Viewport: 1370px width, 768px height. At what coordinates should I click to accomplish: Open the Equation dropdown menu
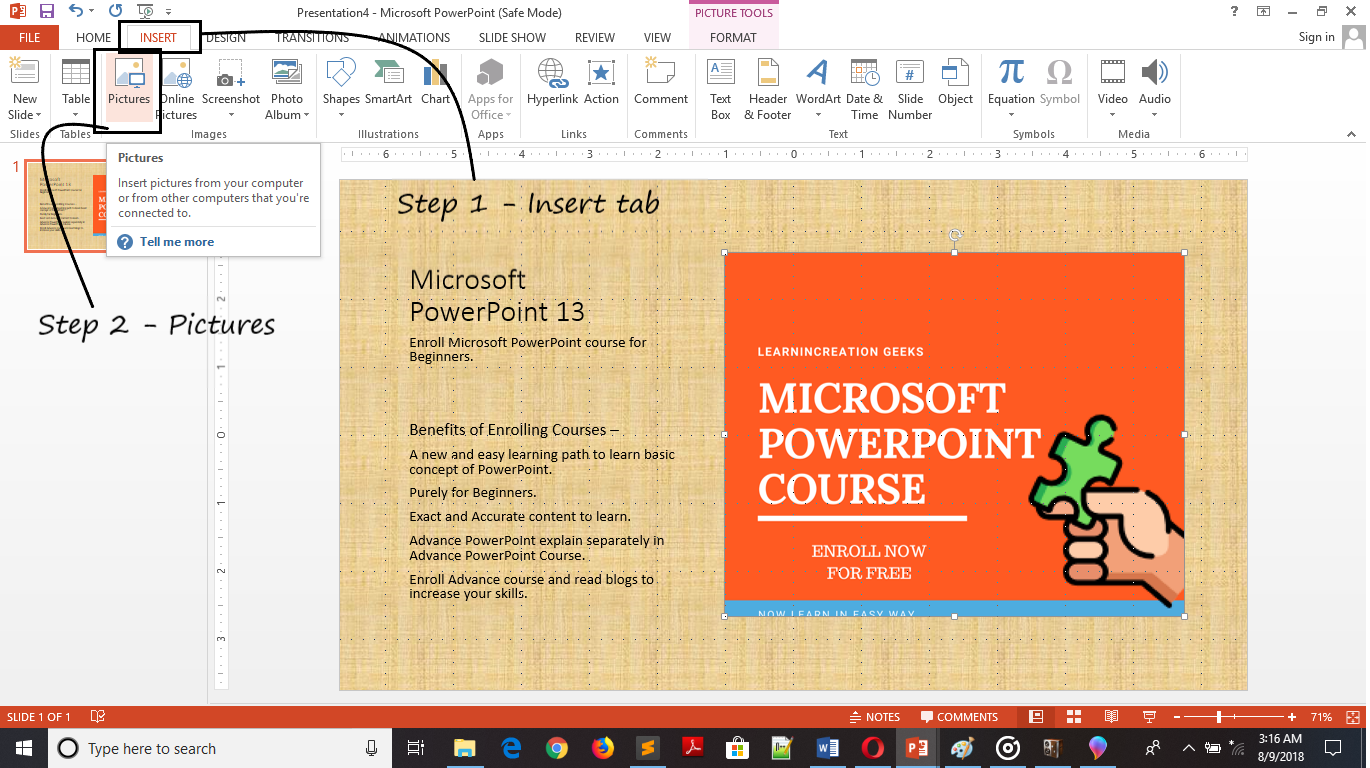(1011, 114)
